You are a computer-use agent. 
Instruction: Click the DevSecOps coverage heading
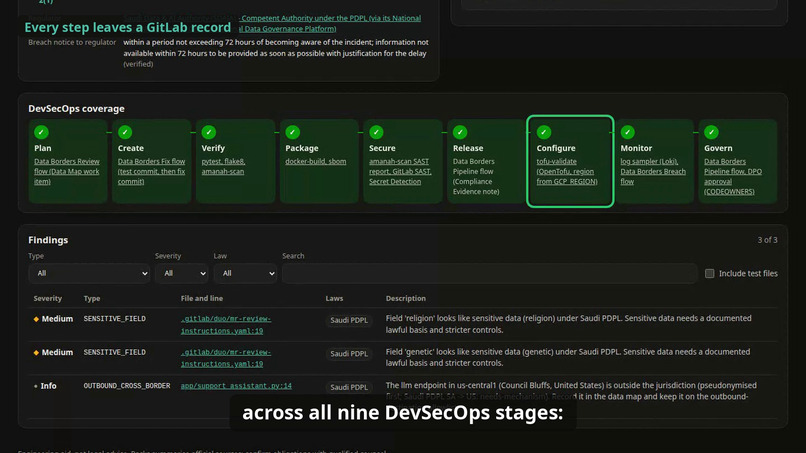(76, 108)
